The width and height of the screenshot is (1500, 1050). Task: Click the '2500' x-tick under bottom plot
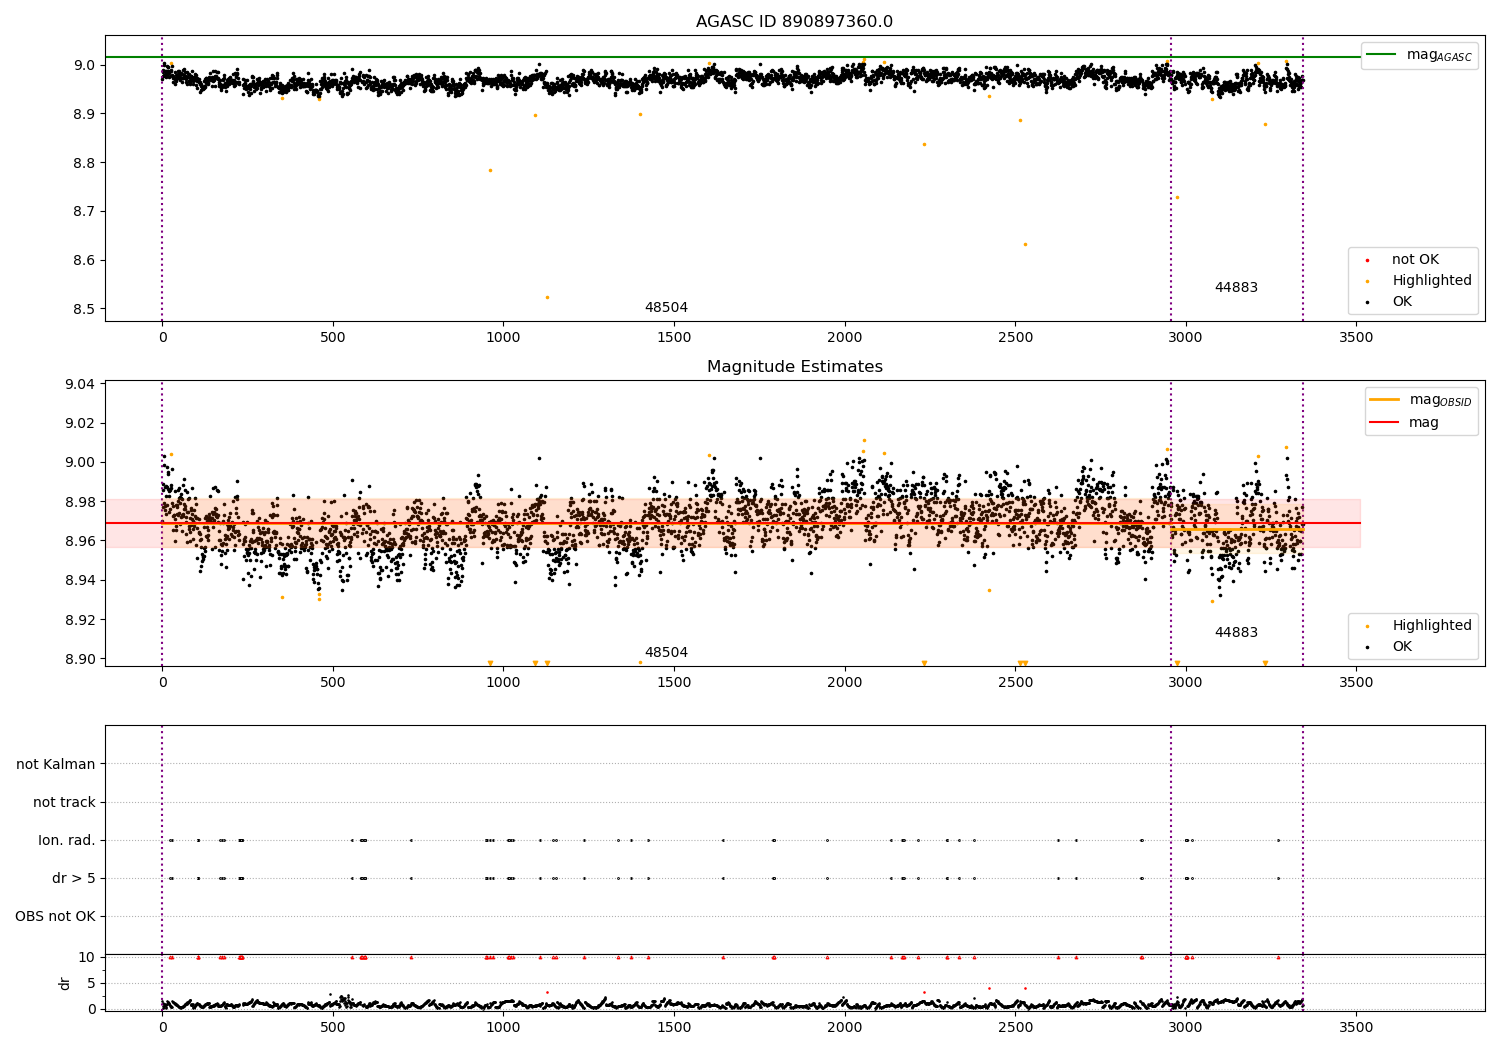[1015, 1028]
